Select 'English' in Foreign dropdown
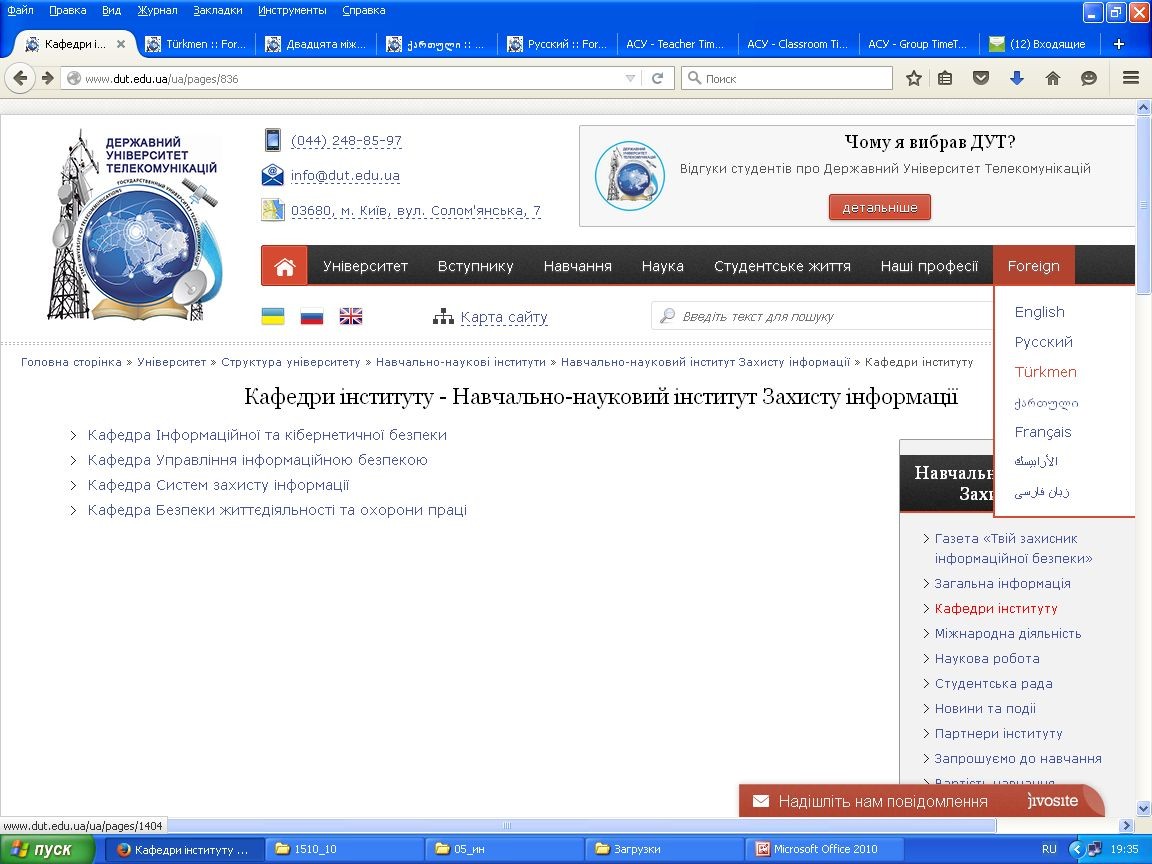 pyautogui.click(x=1040, y=312)
